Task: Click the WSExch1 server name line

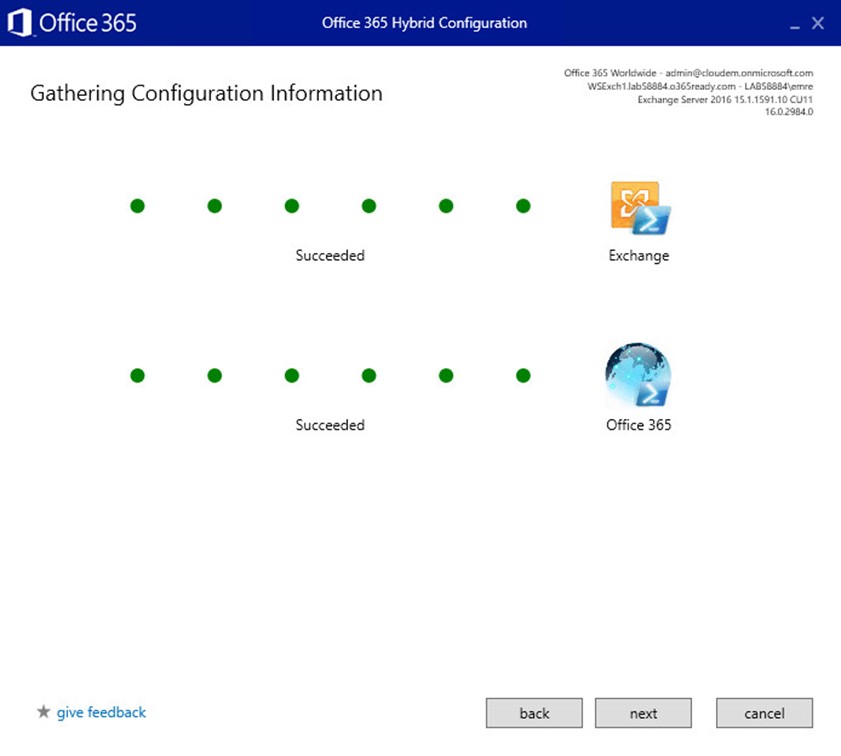Action: point(700,86)
